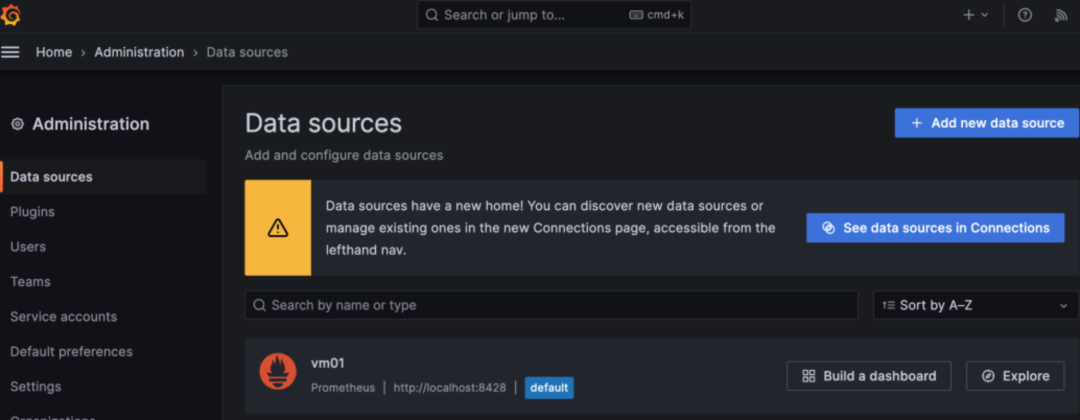Screen dimensions: 1080x420
Task: Open the news feed RSS icon
Action: 1061,15
